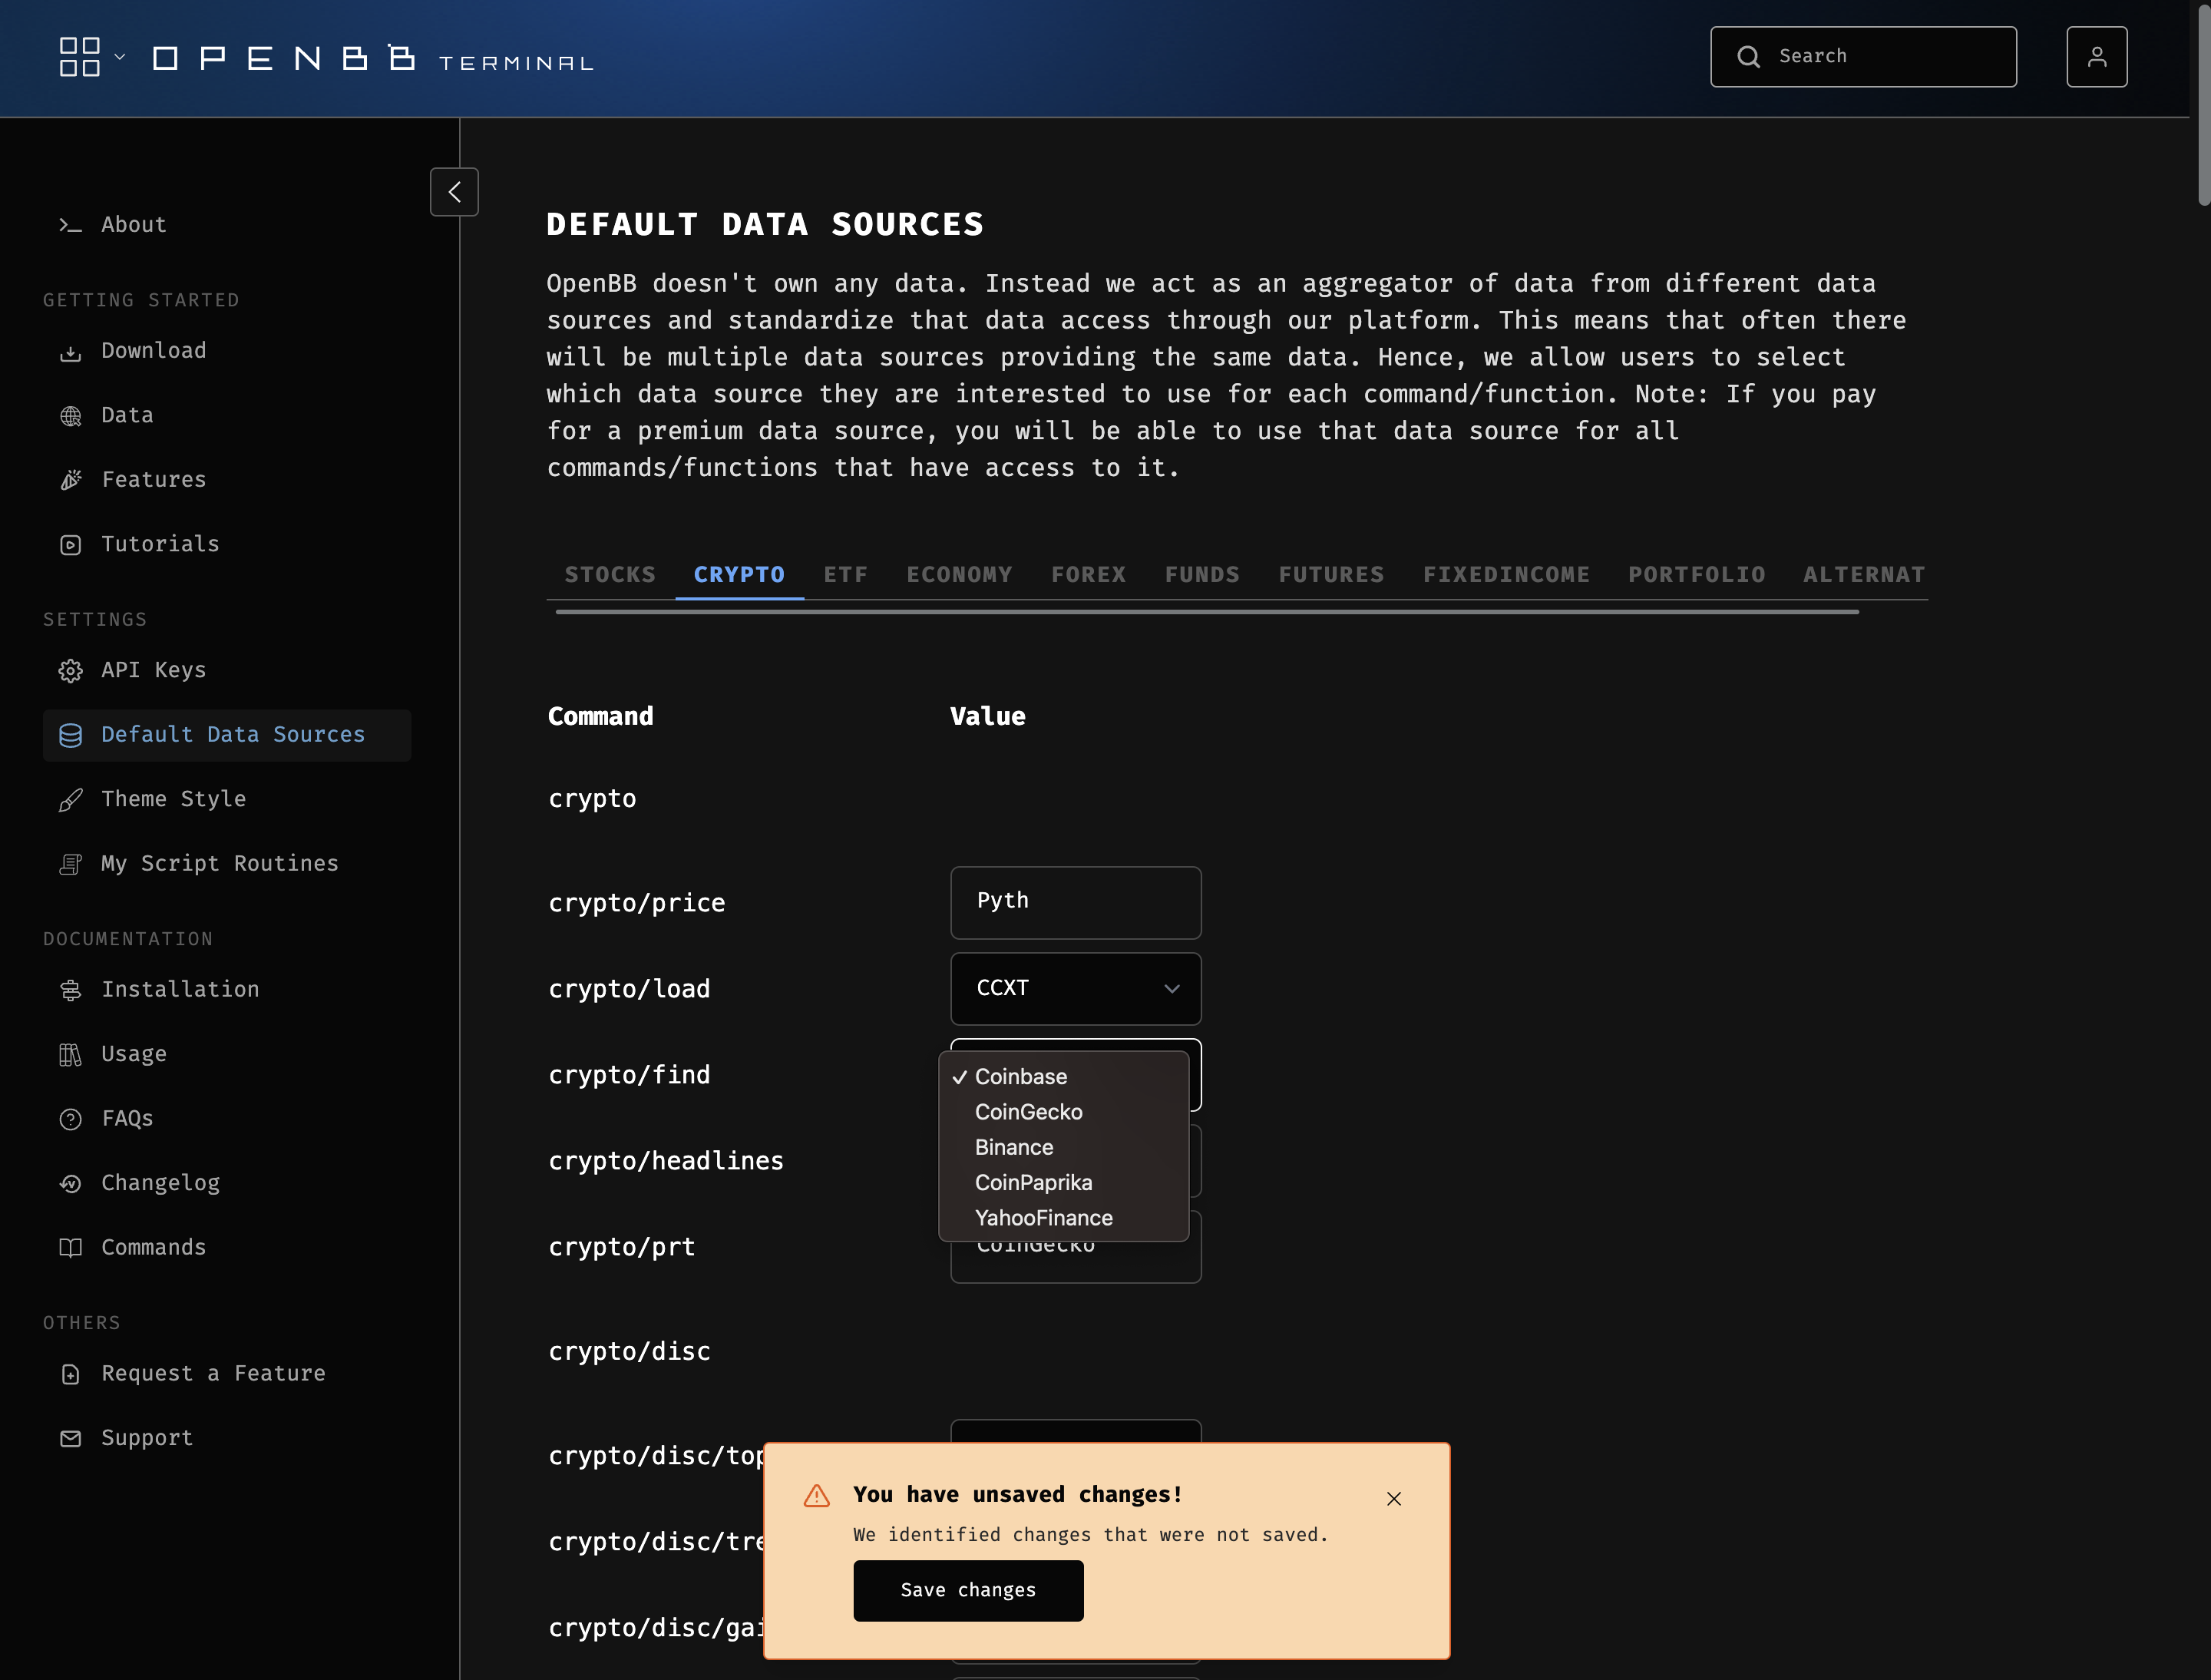2211x1680 pixels.
Task: Open the PORTFOLIO tab
Action: [x=1696, y=575]
